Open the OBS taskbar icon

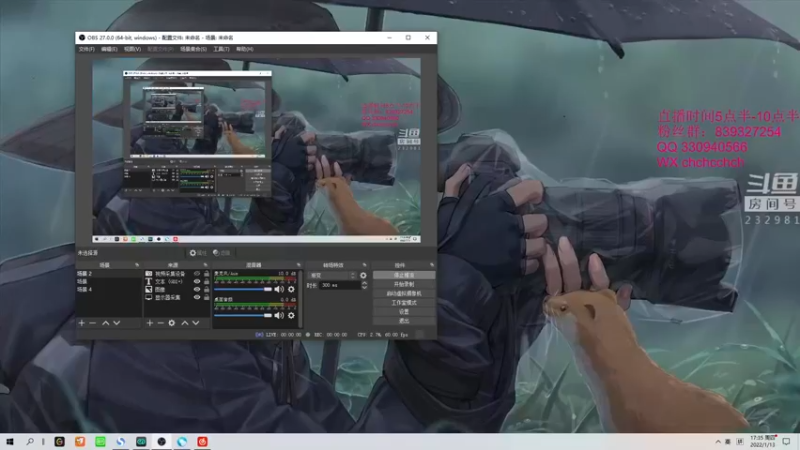[162, 441]
